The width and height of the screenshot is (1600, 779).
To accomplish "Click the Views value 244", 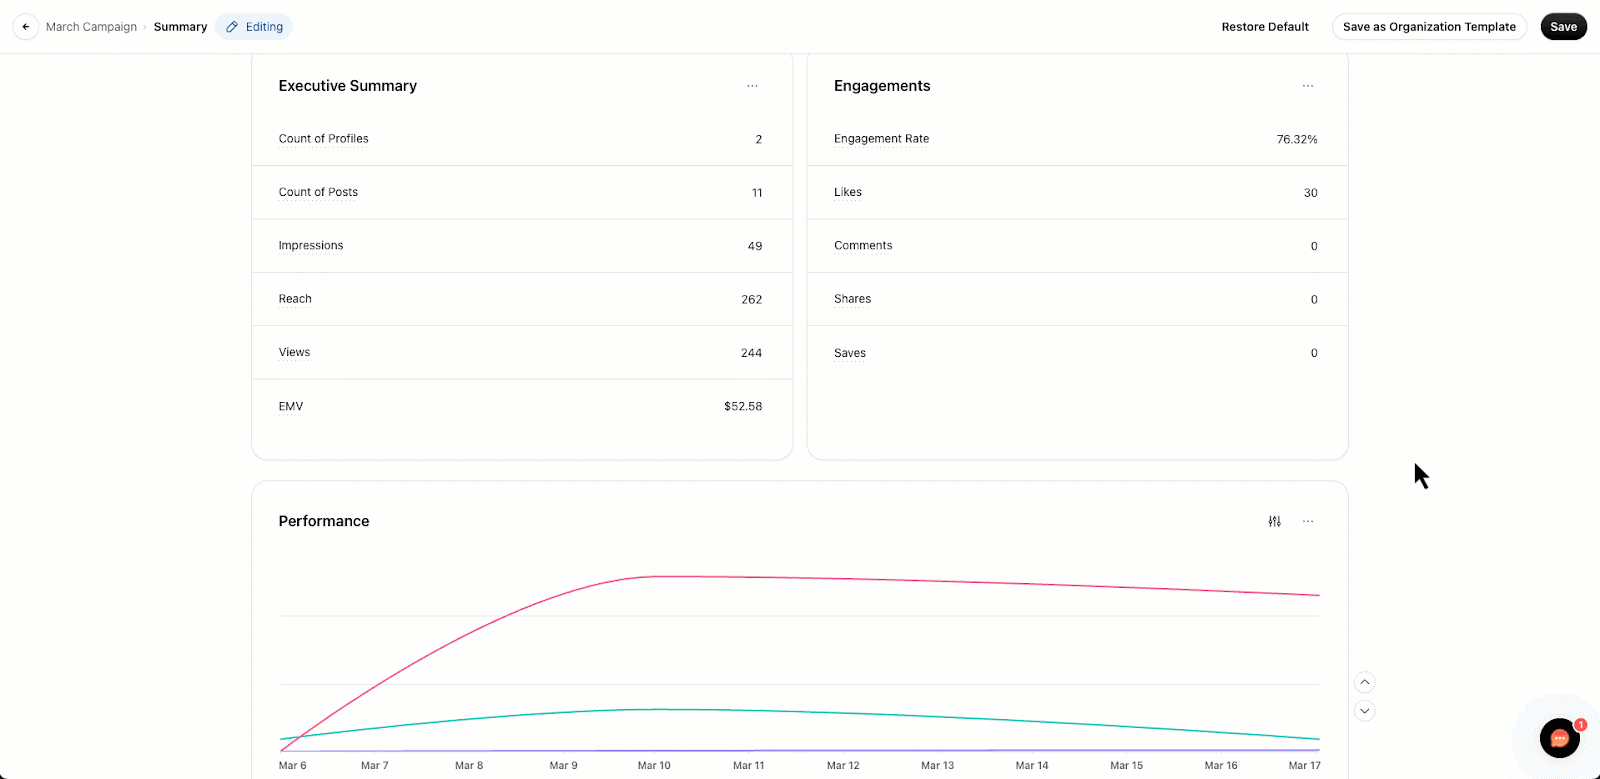I will coord(752,353).
